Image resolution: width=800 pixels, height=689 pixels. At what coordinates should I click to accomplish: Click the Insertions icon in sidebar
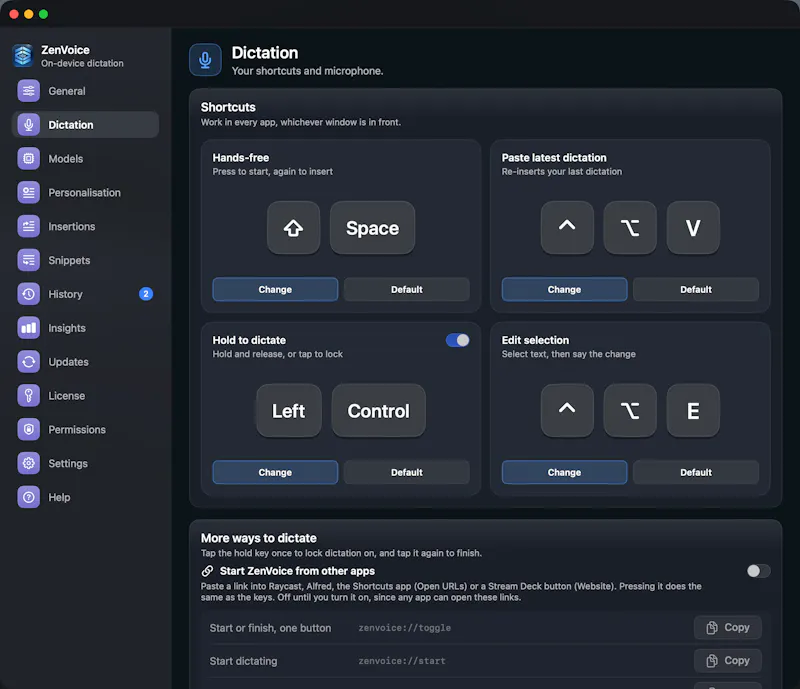pos(29,226)
